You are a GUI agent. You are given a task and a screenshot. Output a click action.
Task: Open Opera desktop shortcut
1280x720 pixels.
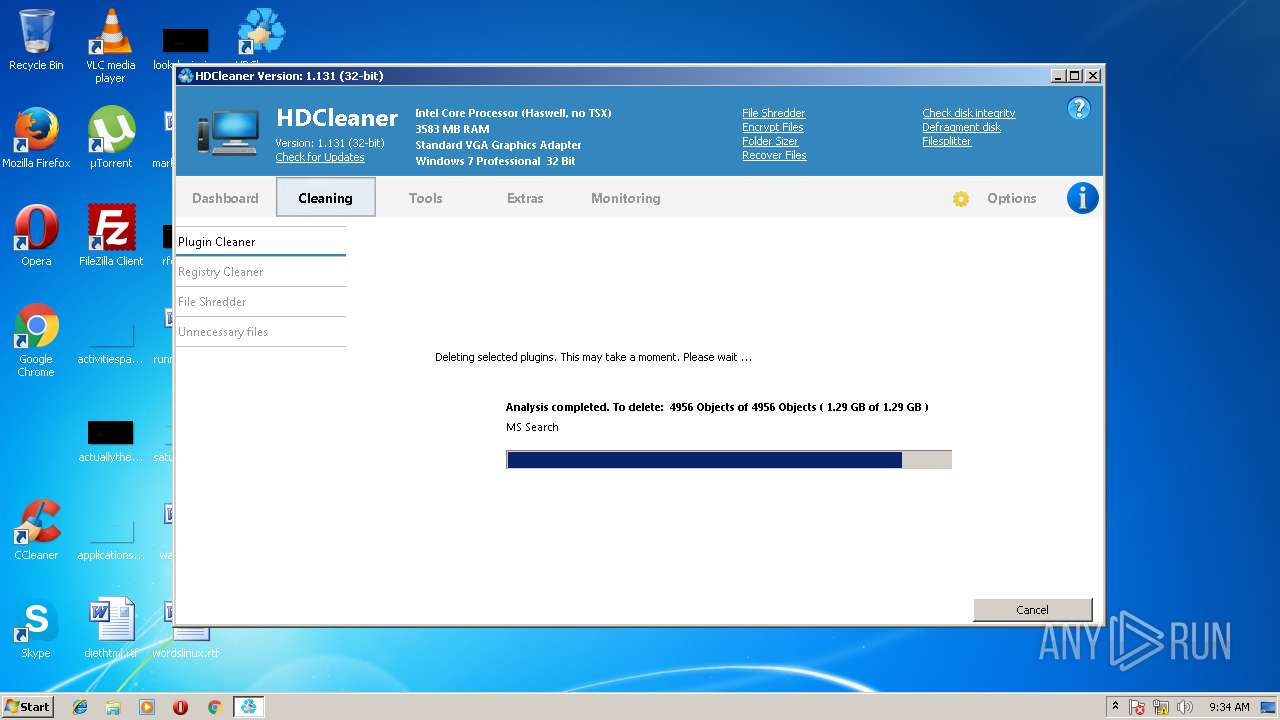click(x=36, y=236)
